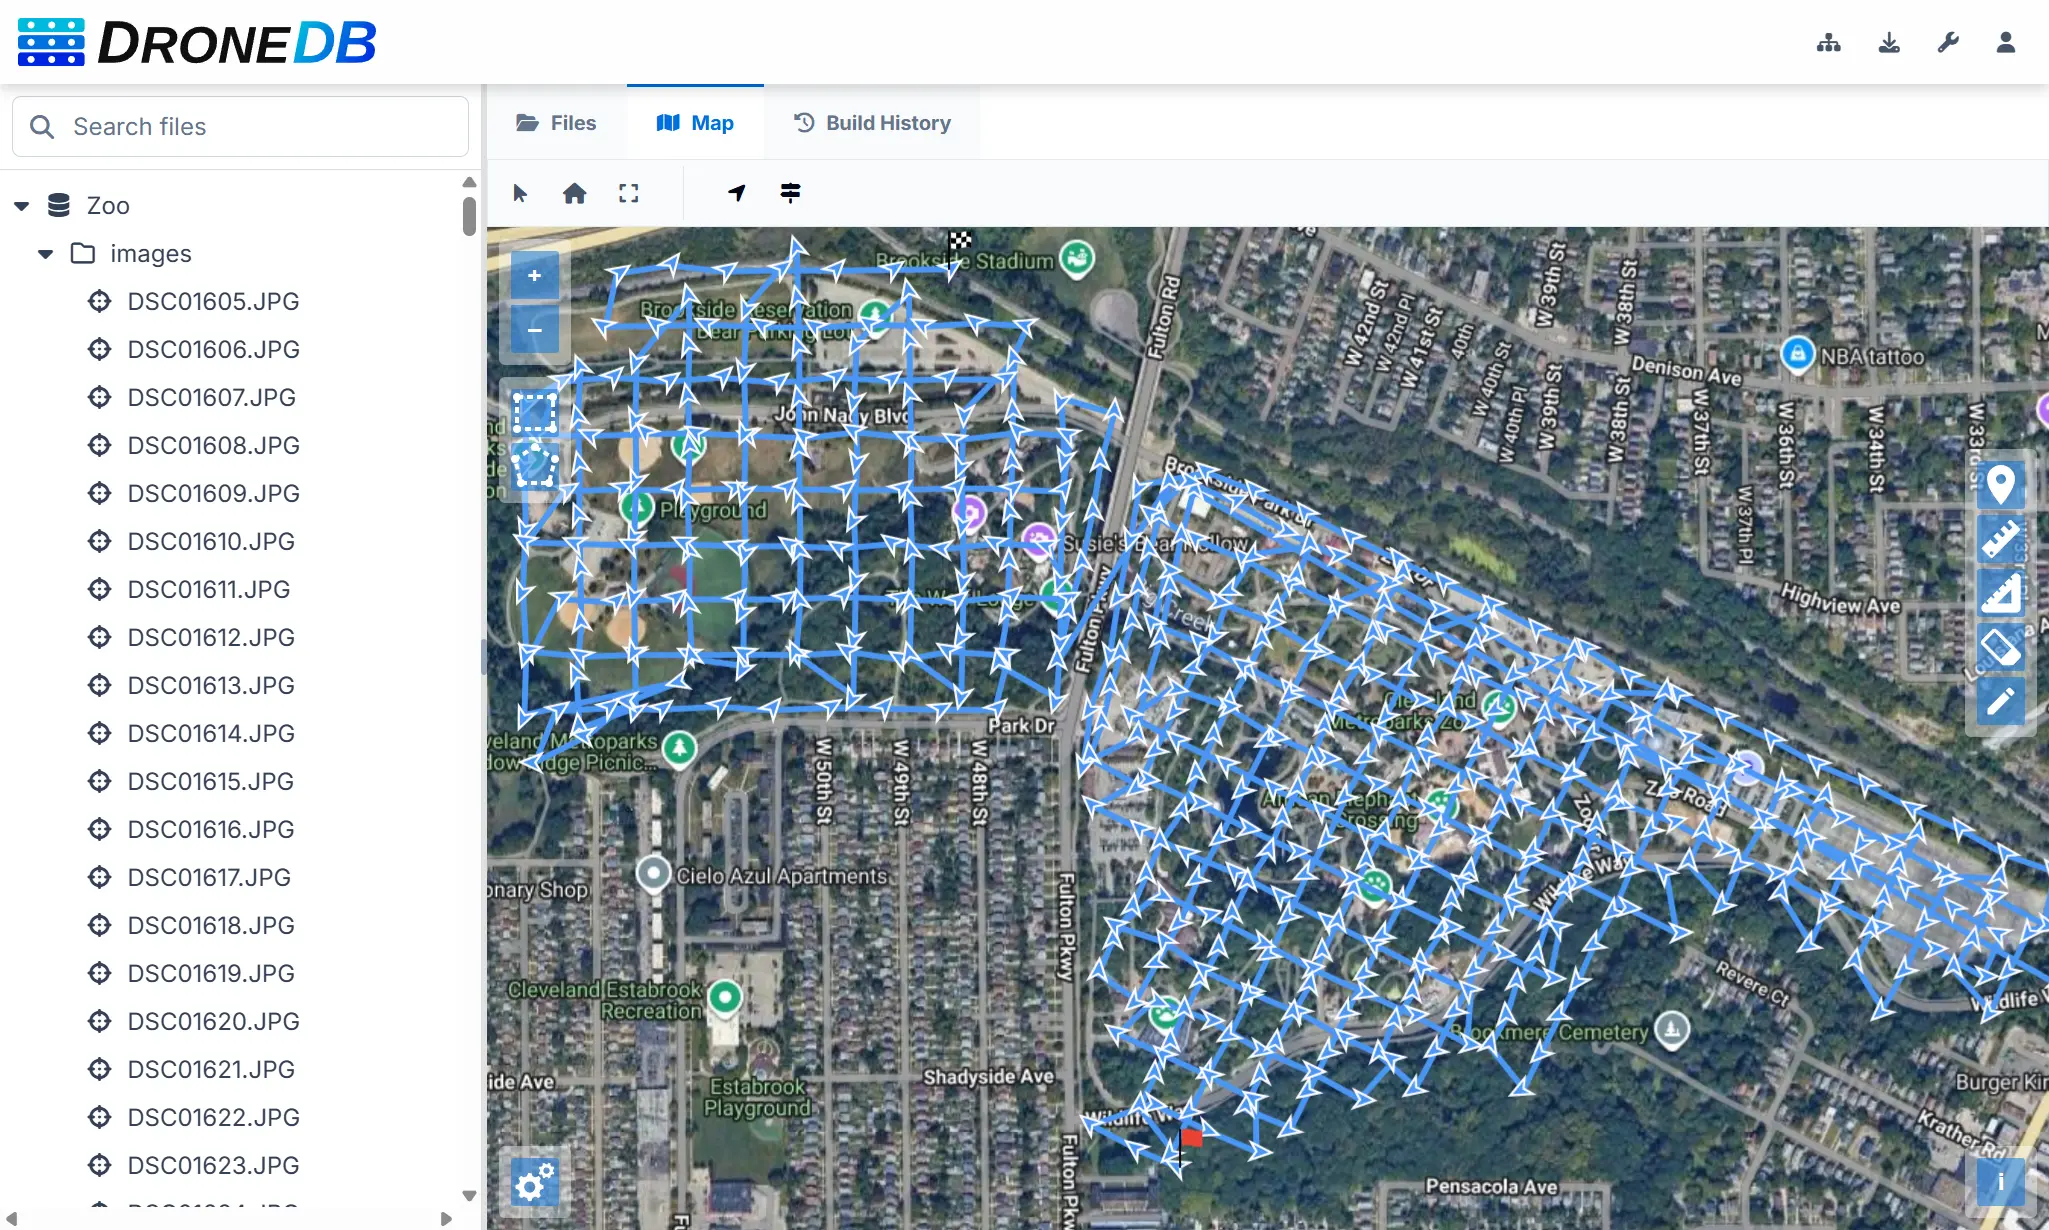Open the Build History tab
Viewport: 2049px width, 1230px height.
(x=872, y=123)
